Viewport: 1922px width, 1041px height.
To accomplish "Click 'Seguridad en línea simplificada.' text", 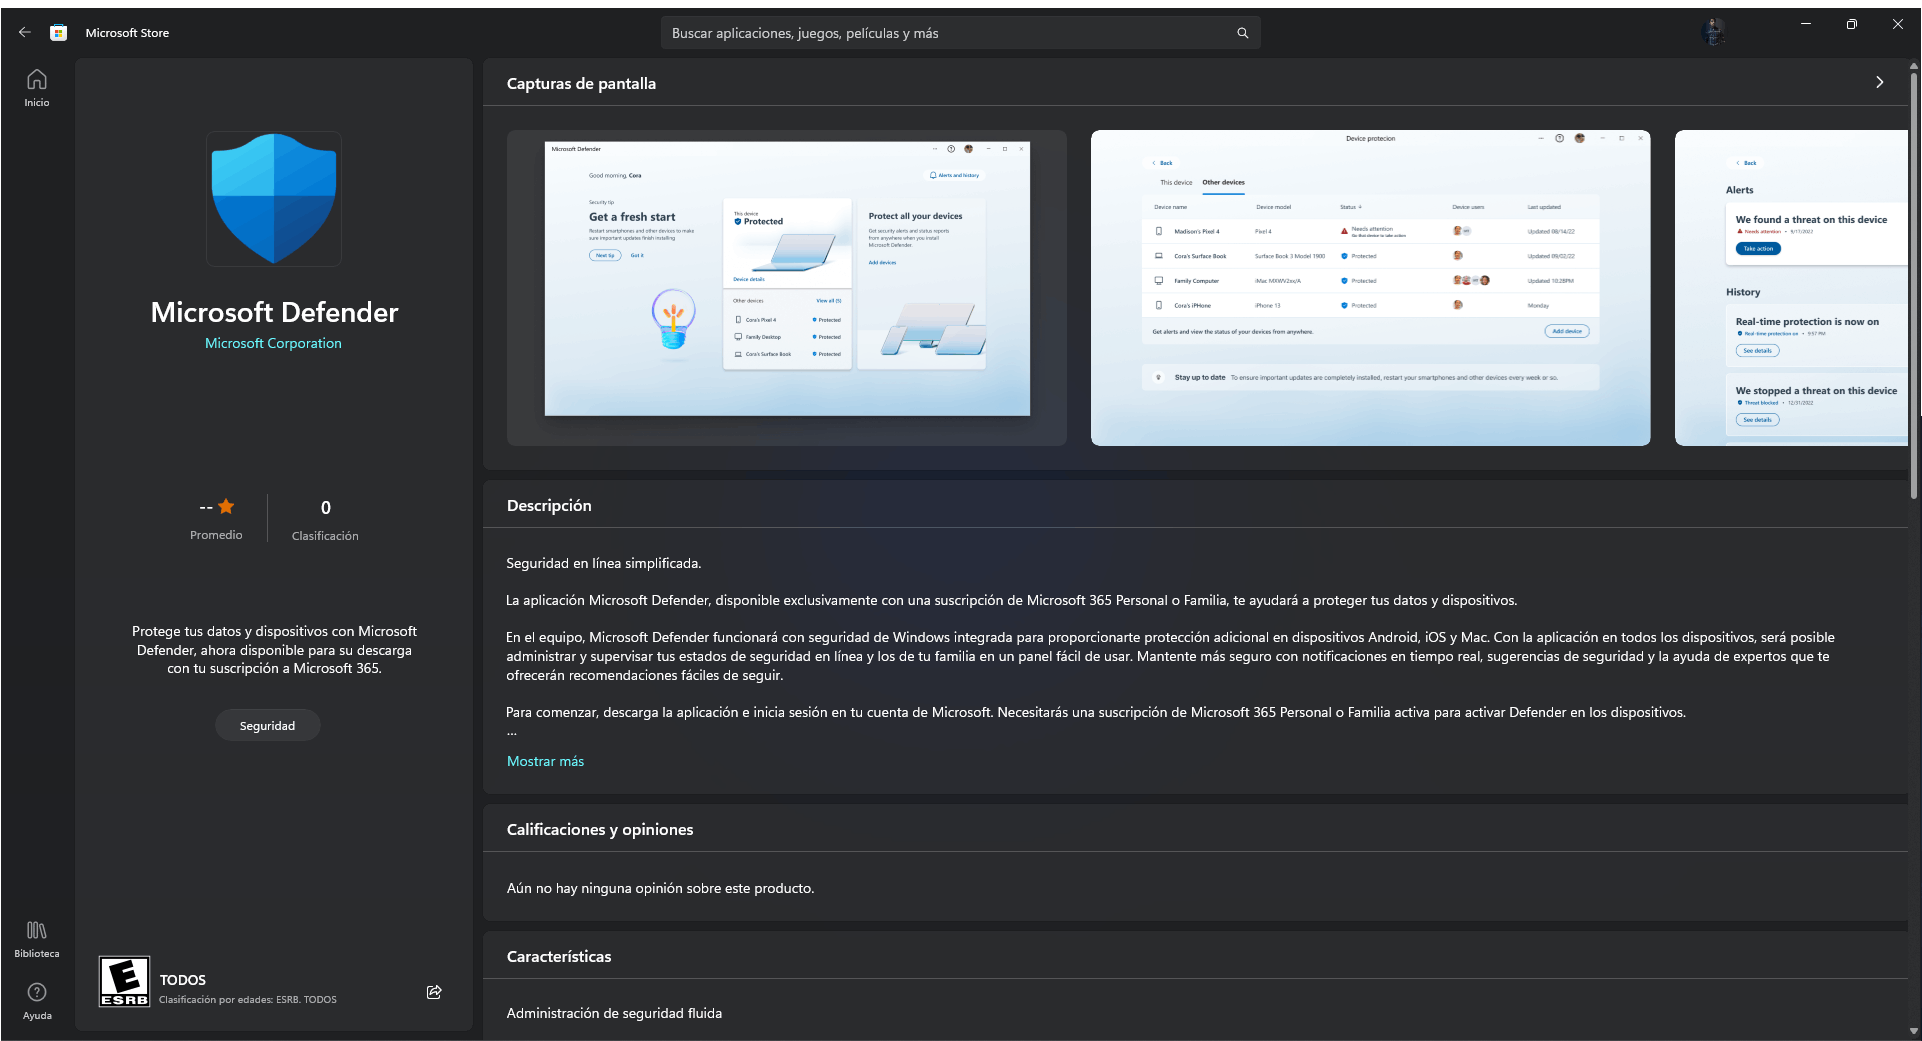I will pyautogui.click(x=604, y=563).
